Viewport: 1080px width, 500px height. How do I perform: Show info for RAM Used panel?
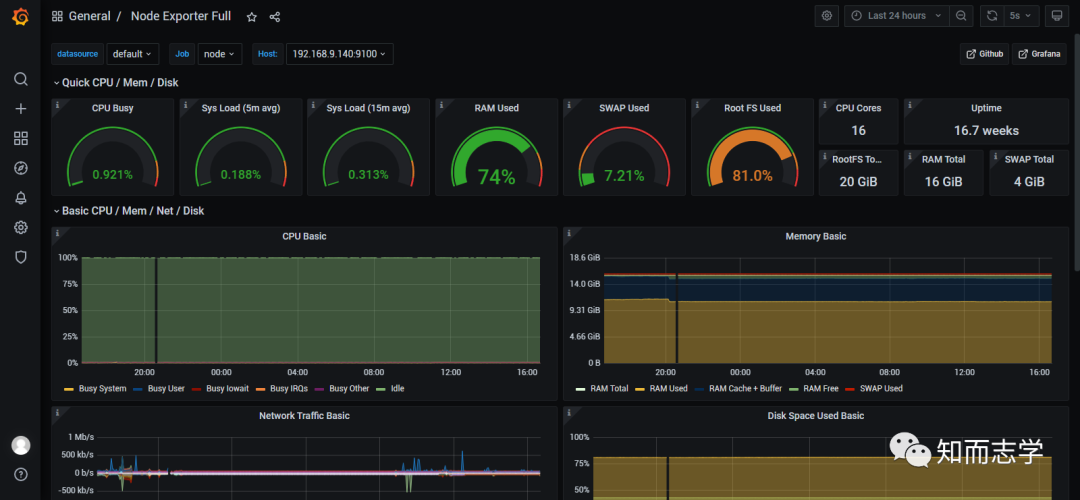442,105
